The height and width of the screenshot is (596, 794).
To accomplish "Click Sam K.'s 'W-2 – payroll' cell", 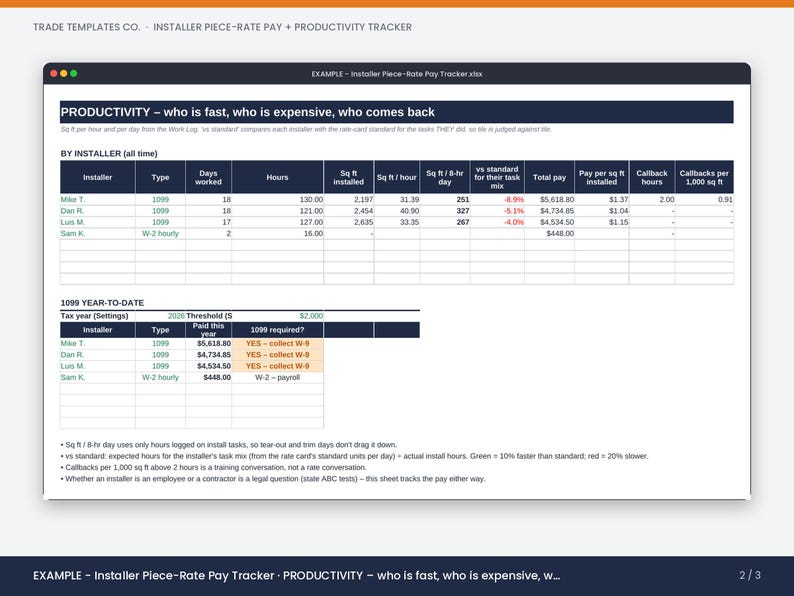I will pos(277,377).
